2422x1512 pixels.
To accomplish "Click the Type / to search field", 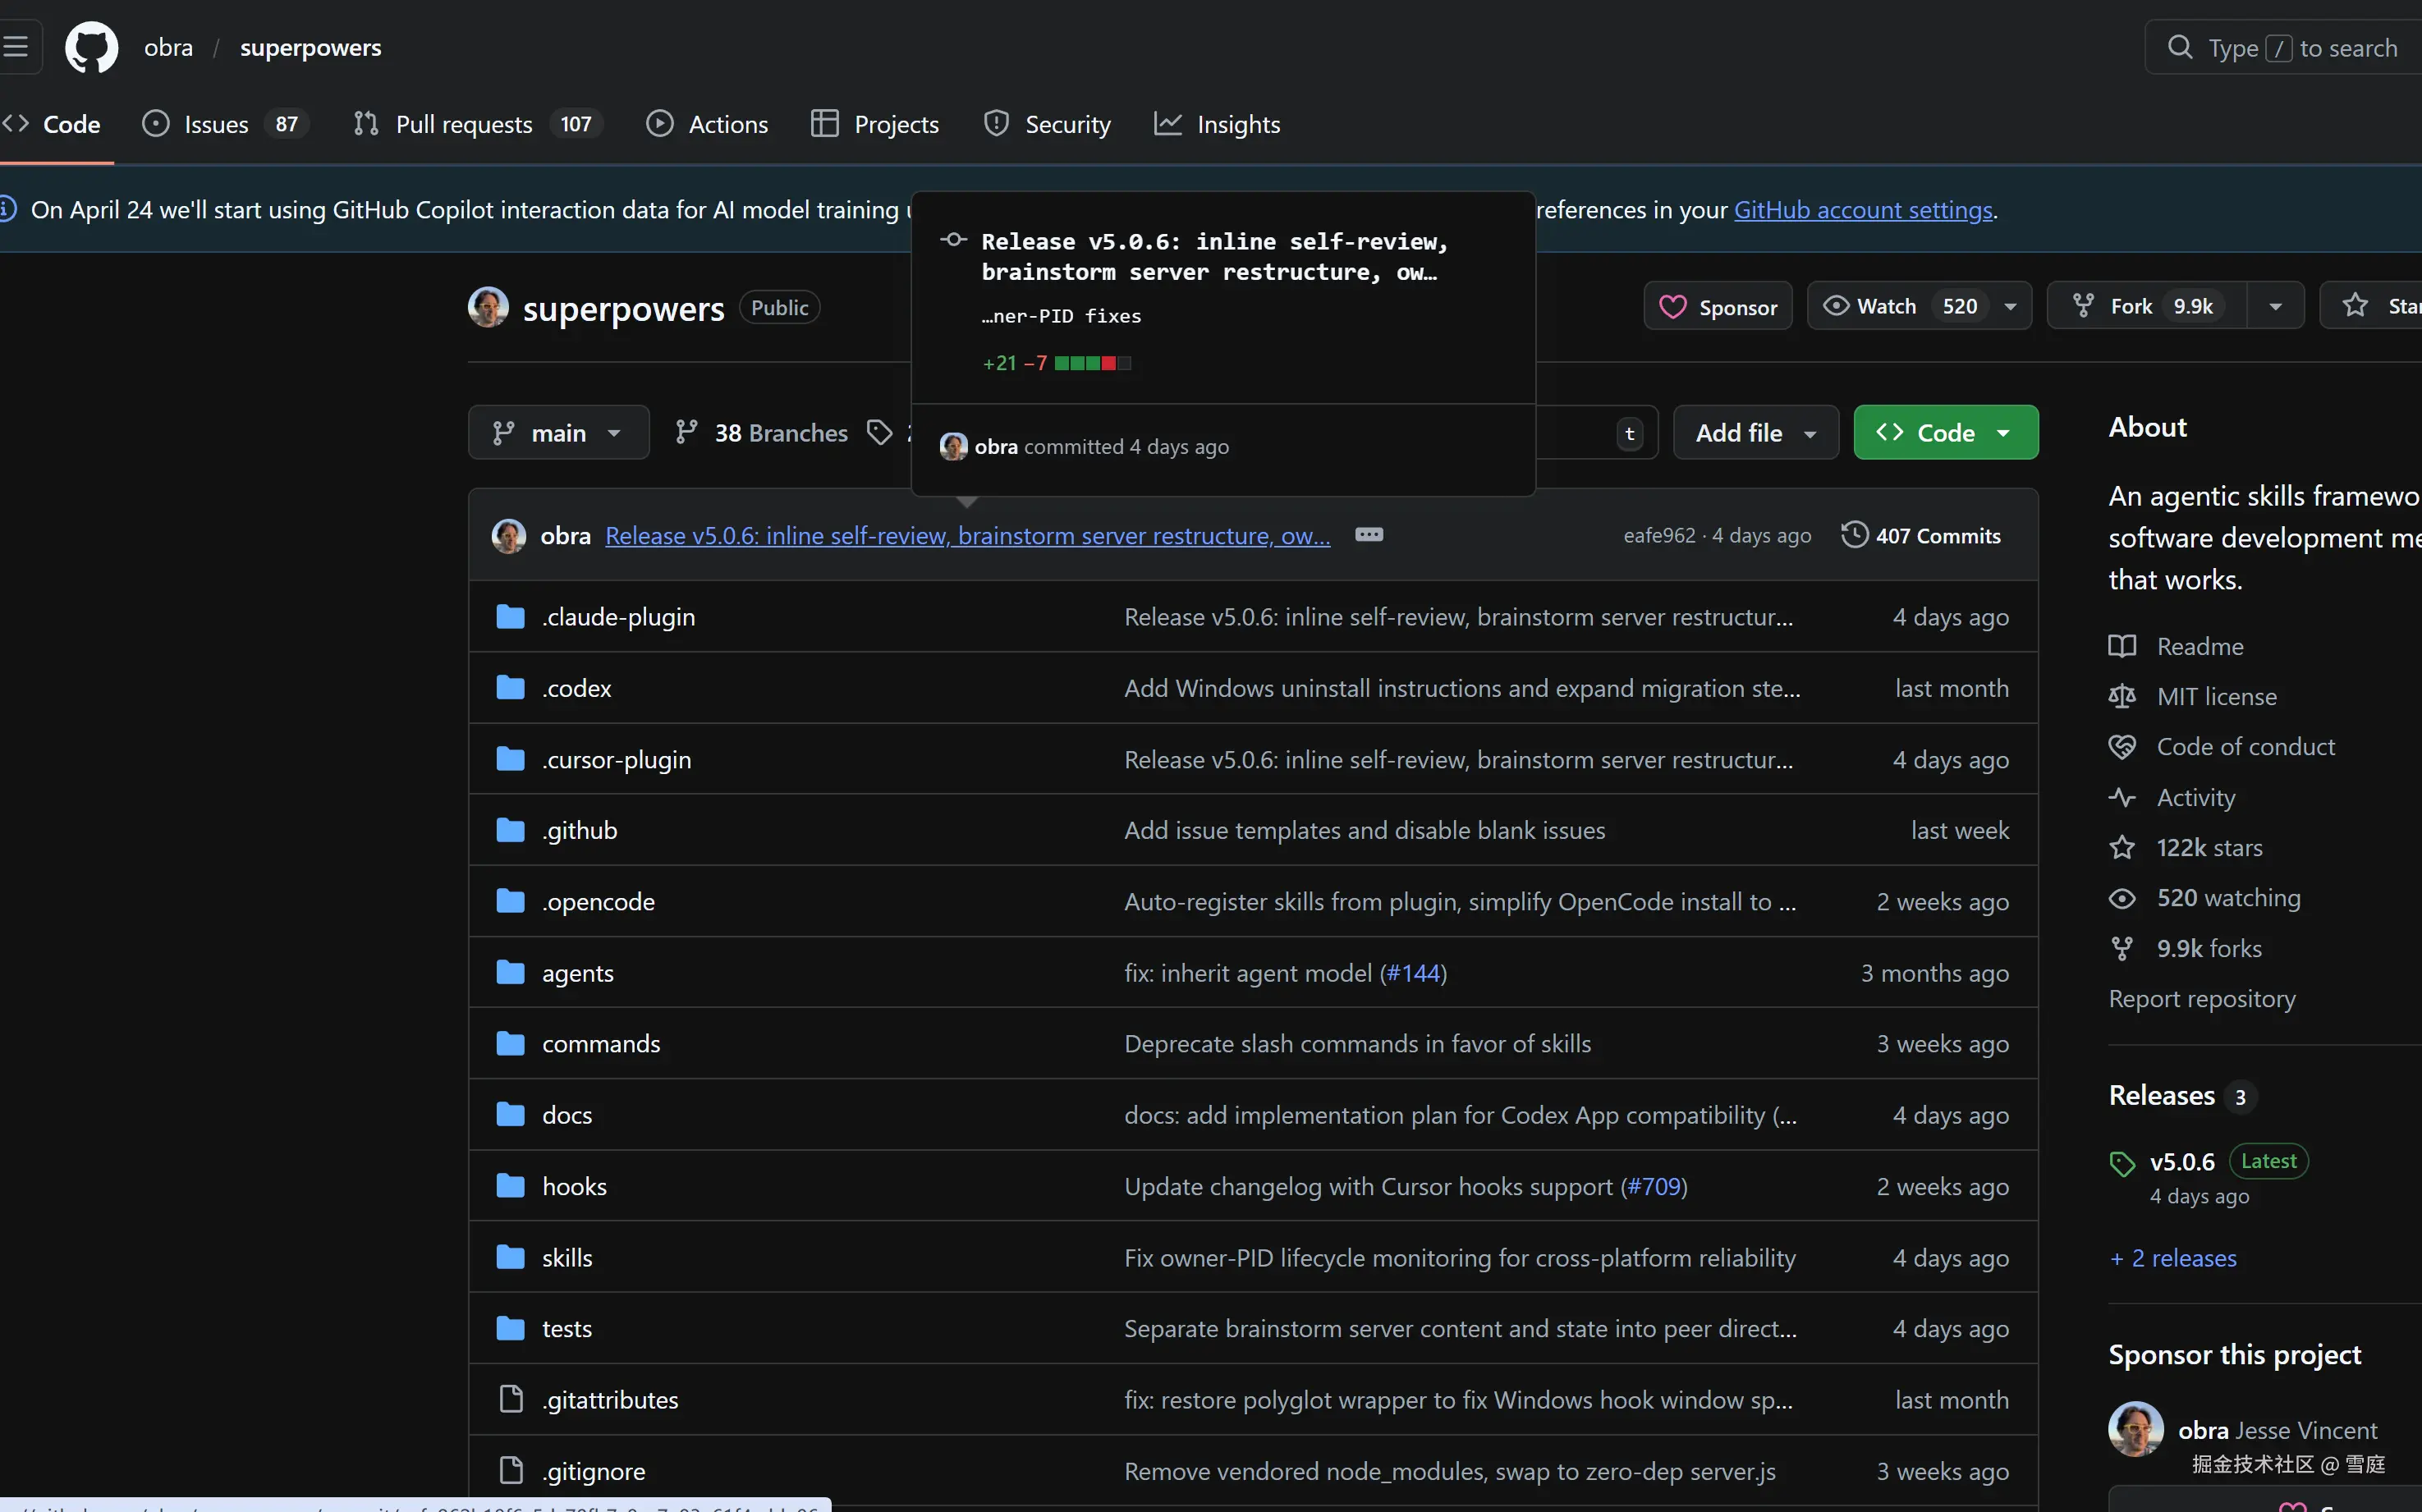I will click(x=2300, y=47).
